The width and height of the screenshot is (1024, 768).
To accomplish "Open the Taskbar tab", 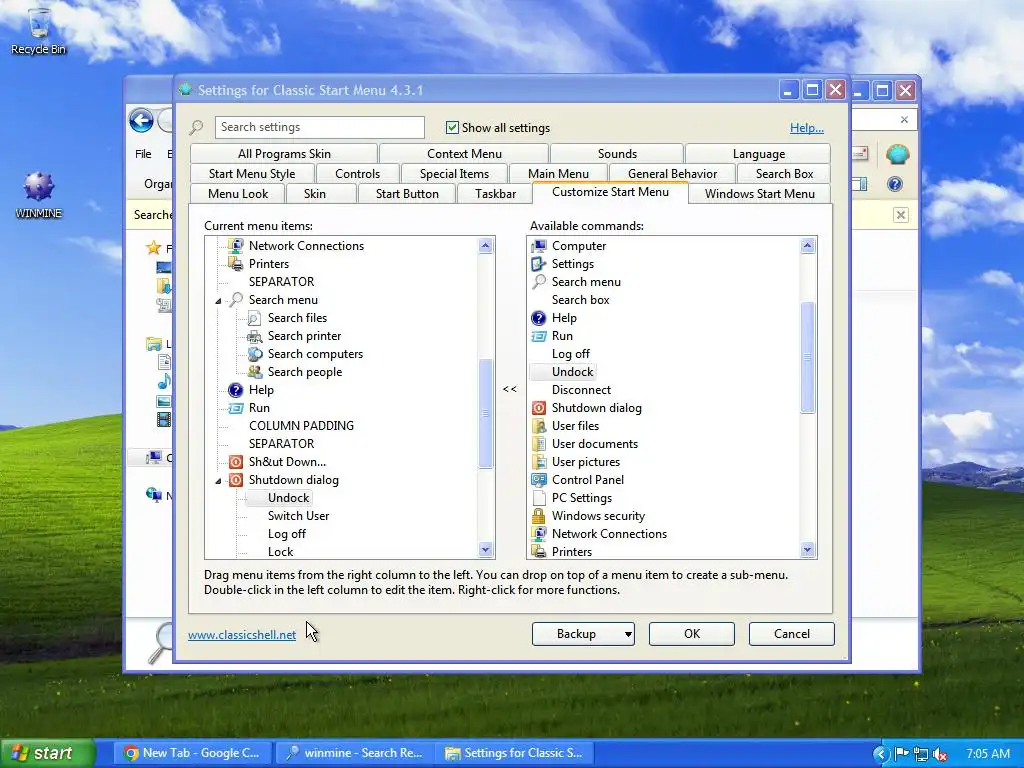I will [x=495, y=194].
